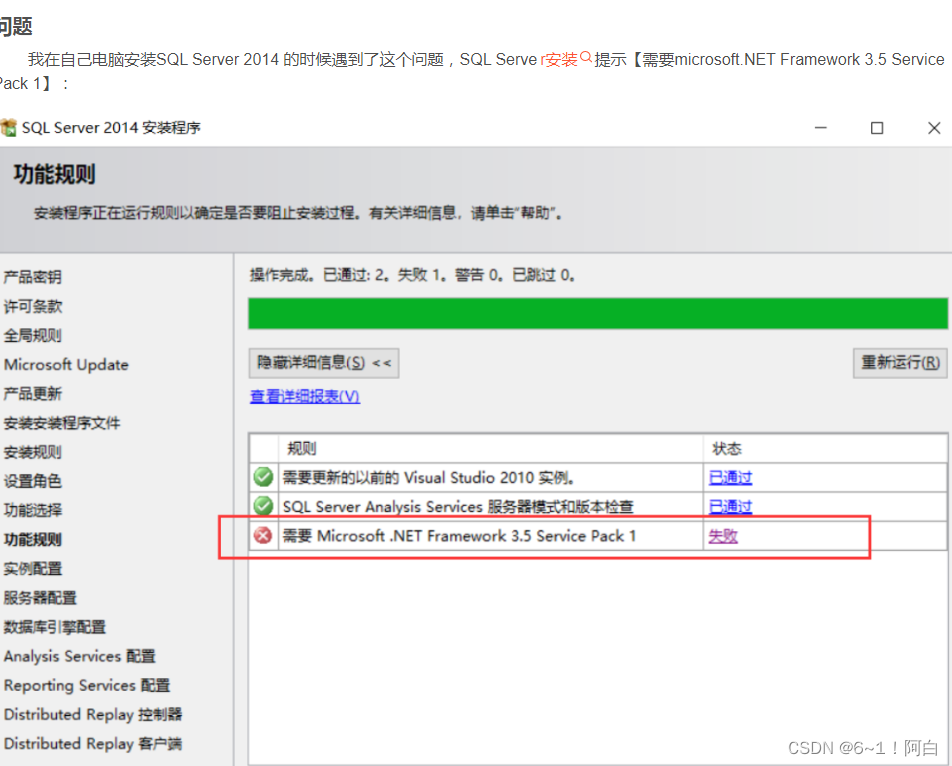
Task: Select 产品更新 step in sidebar
Action: click(33, 394)
